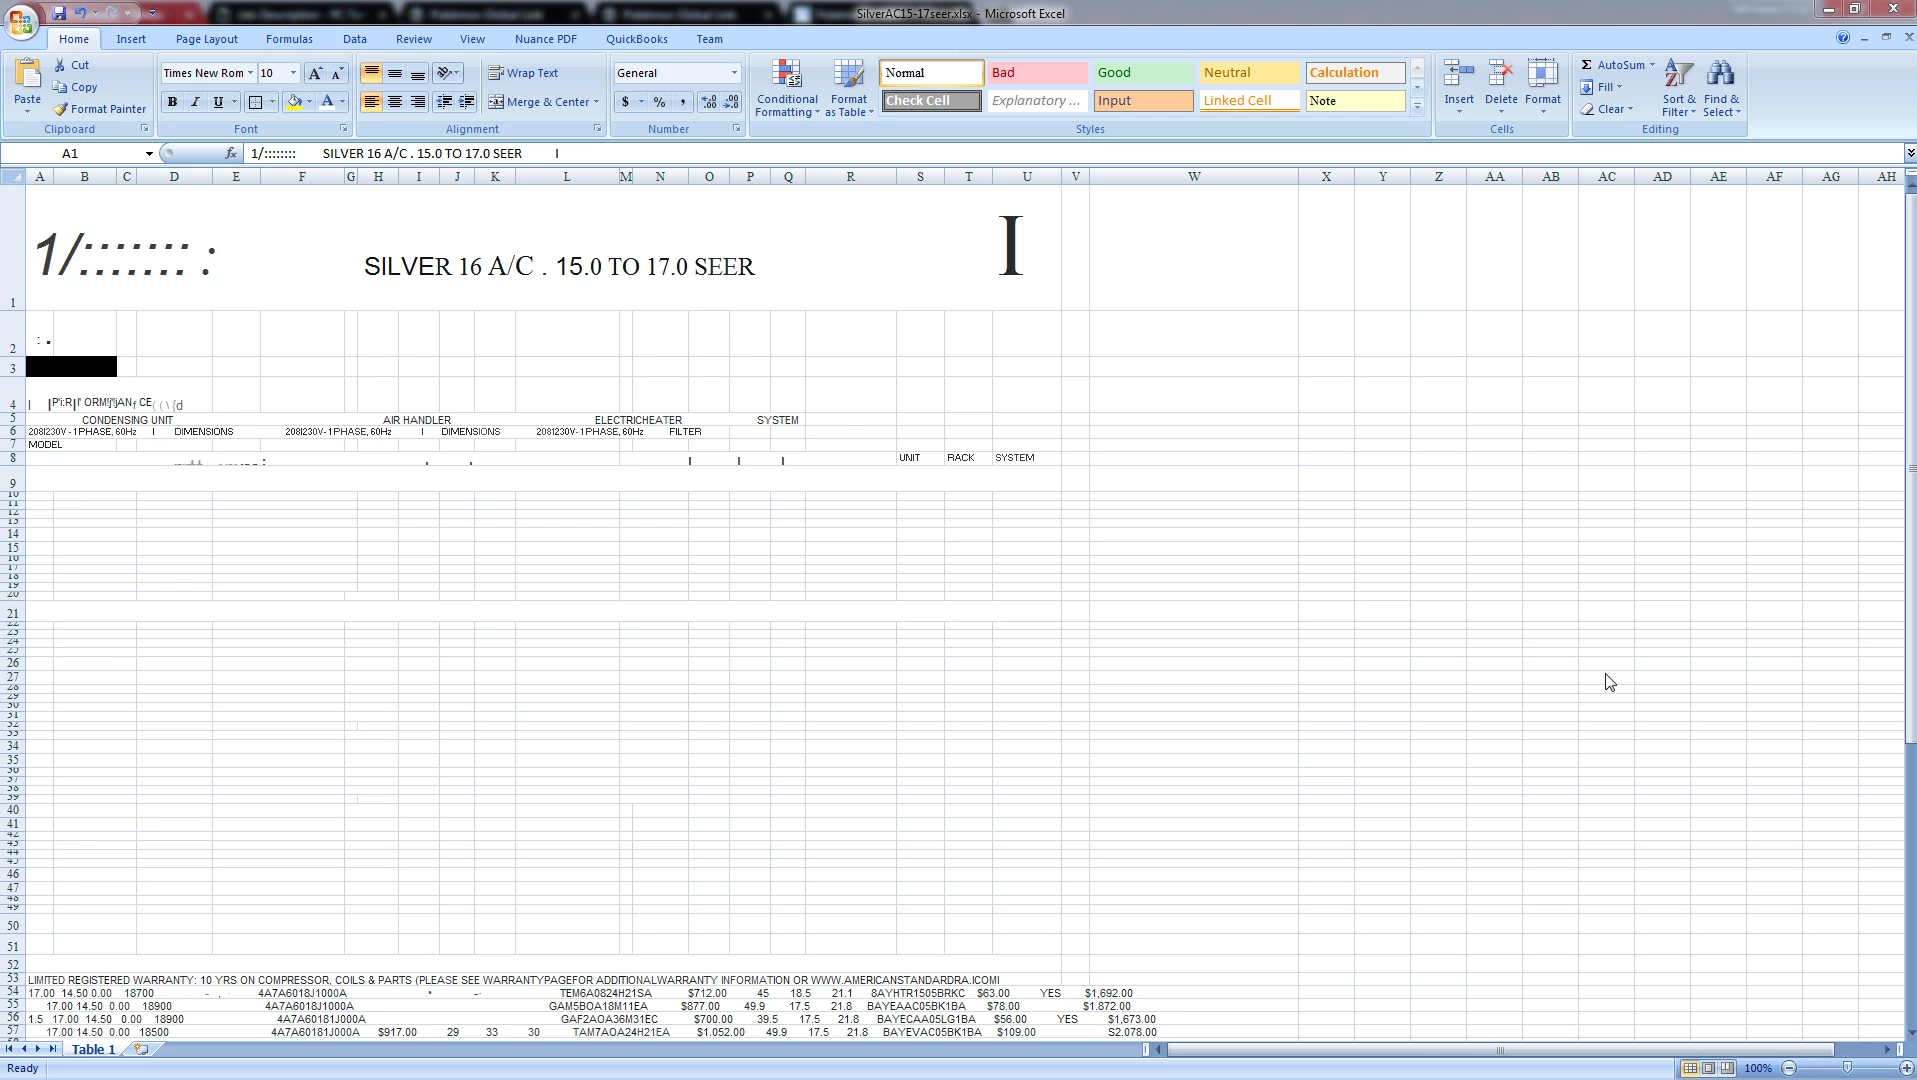Set Middle Align vertical alignment
1917x1080 pixels.
click(395, 73)
